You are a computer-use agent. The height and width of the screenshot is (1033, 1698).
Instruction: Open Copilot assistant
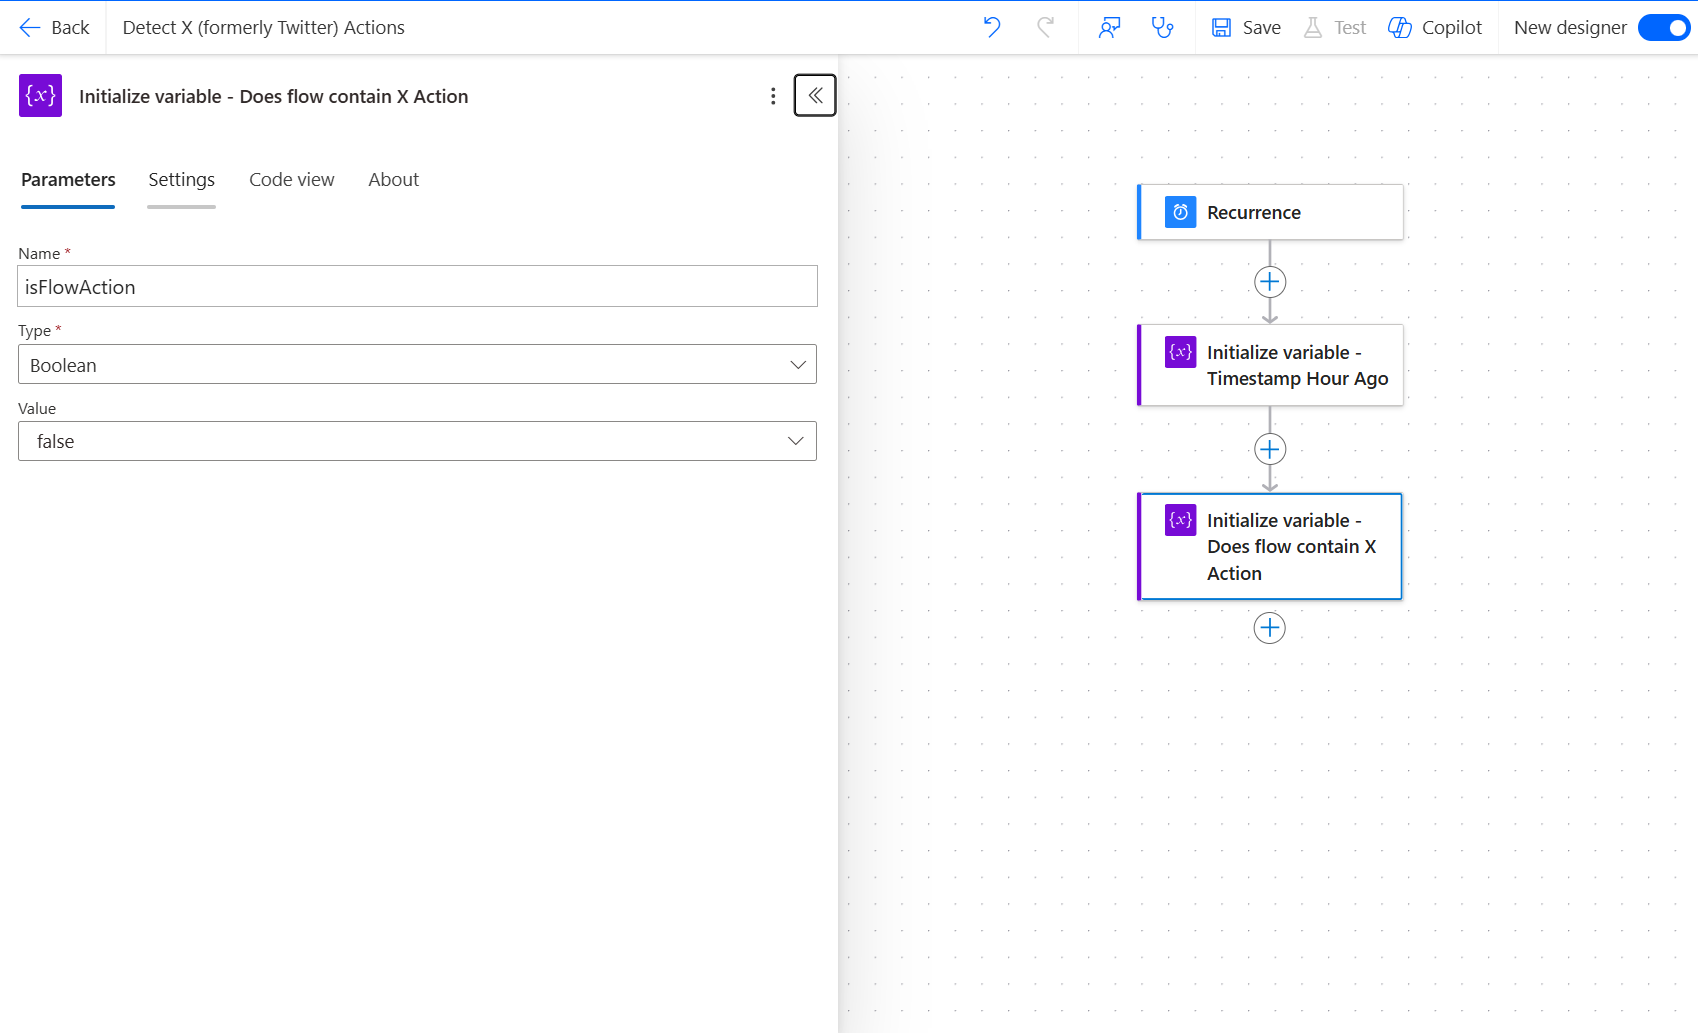(1436, 27)
